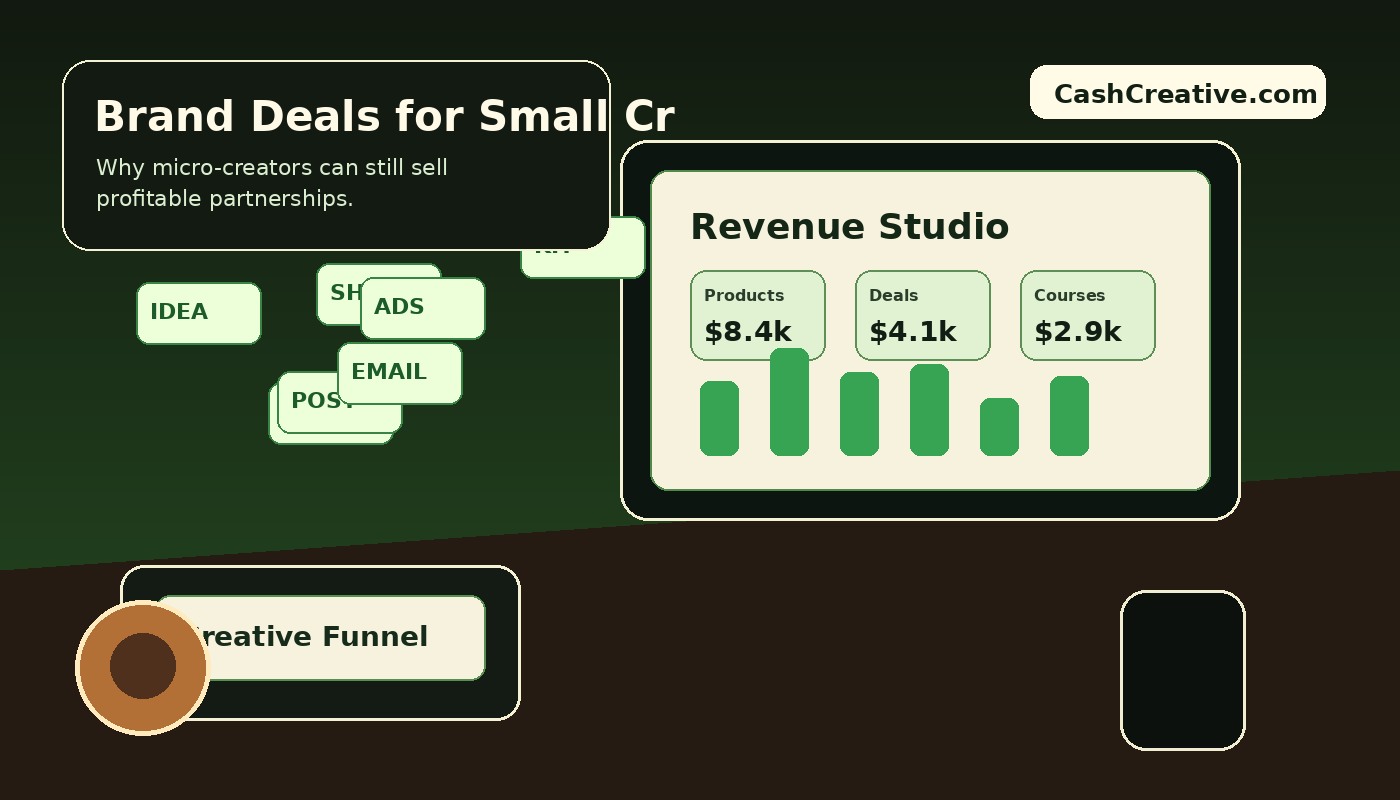
Task: Select the EMAIL tag card
Action: pyautogui.click(x=400, y=373)
